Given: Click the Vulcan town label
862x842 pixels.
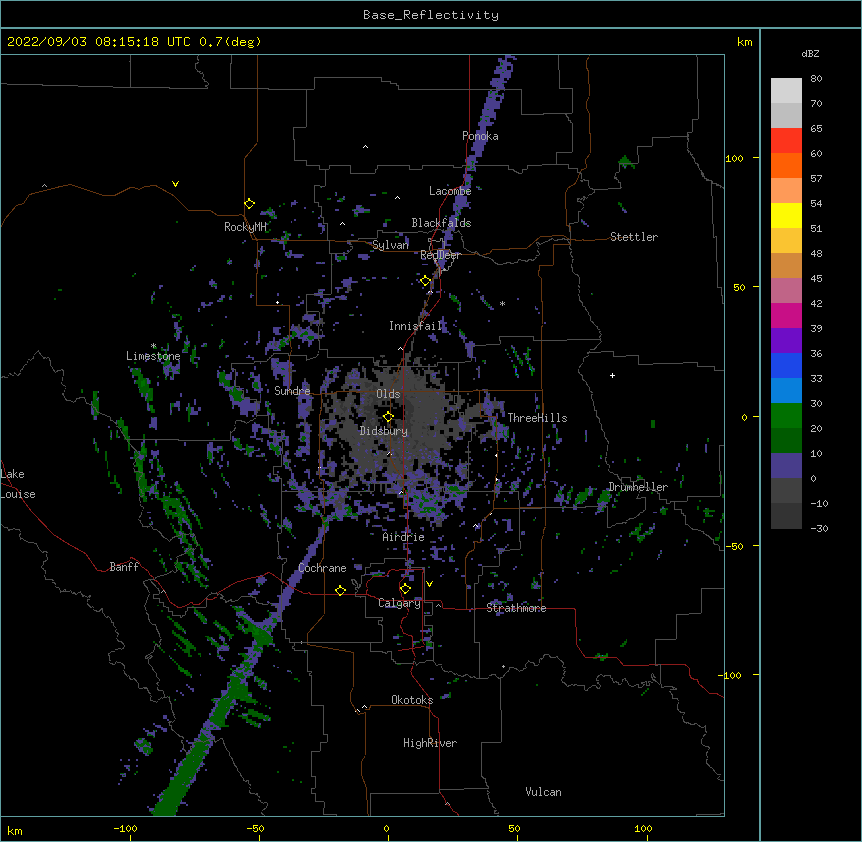Looking at the screenshot, I should coord(543,792).
